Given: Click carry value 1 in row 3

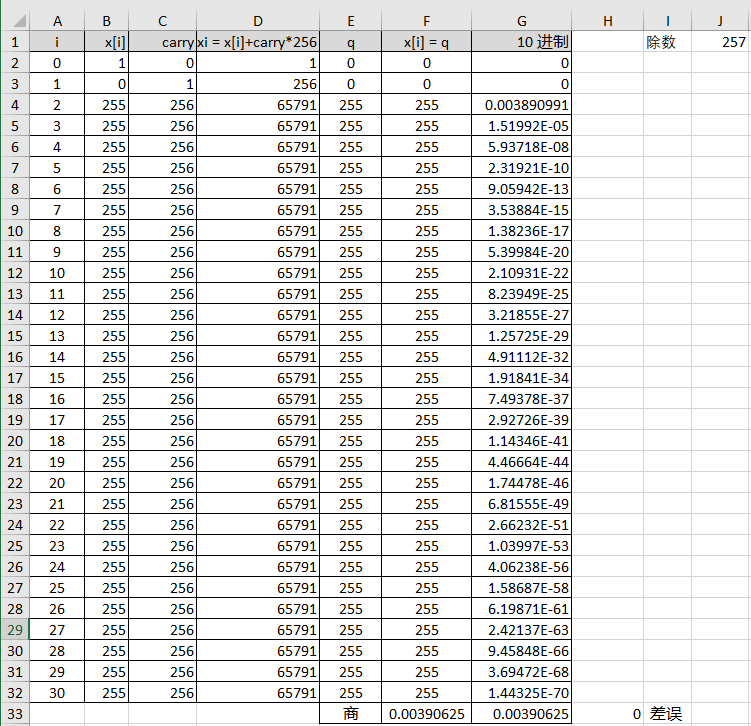Looking at the screenshot, I should (x=162, y=84).
